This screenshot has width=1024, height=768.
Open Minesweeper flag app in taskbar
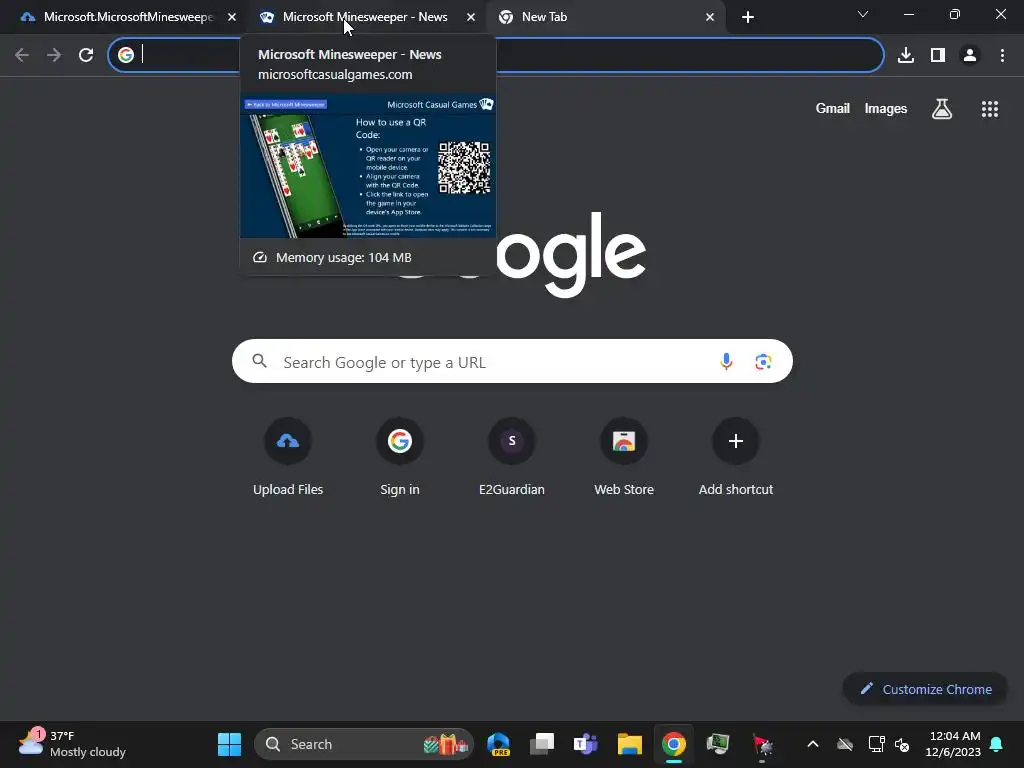pyautogui.click(x=762, y=744)
